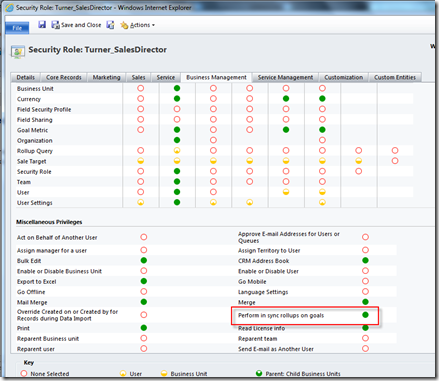
Task: Click the Save and New icon
Action: [x=110, y=25]
